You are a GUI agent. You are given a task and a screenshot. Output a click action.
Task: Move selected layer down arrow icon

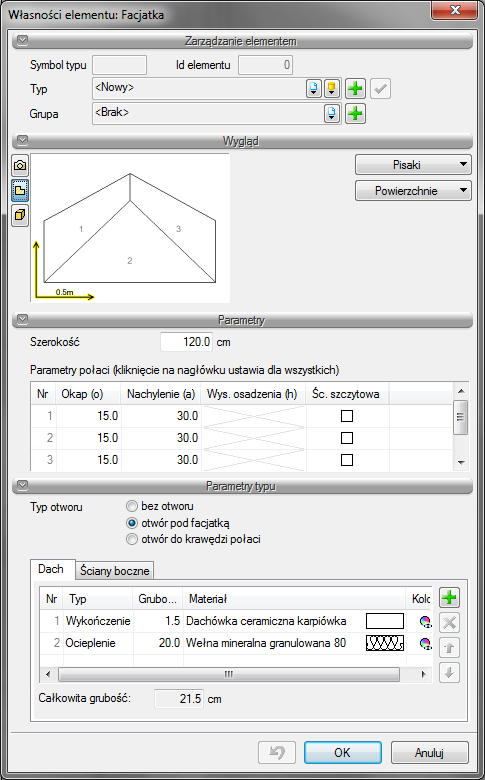click(449, 673)
